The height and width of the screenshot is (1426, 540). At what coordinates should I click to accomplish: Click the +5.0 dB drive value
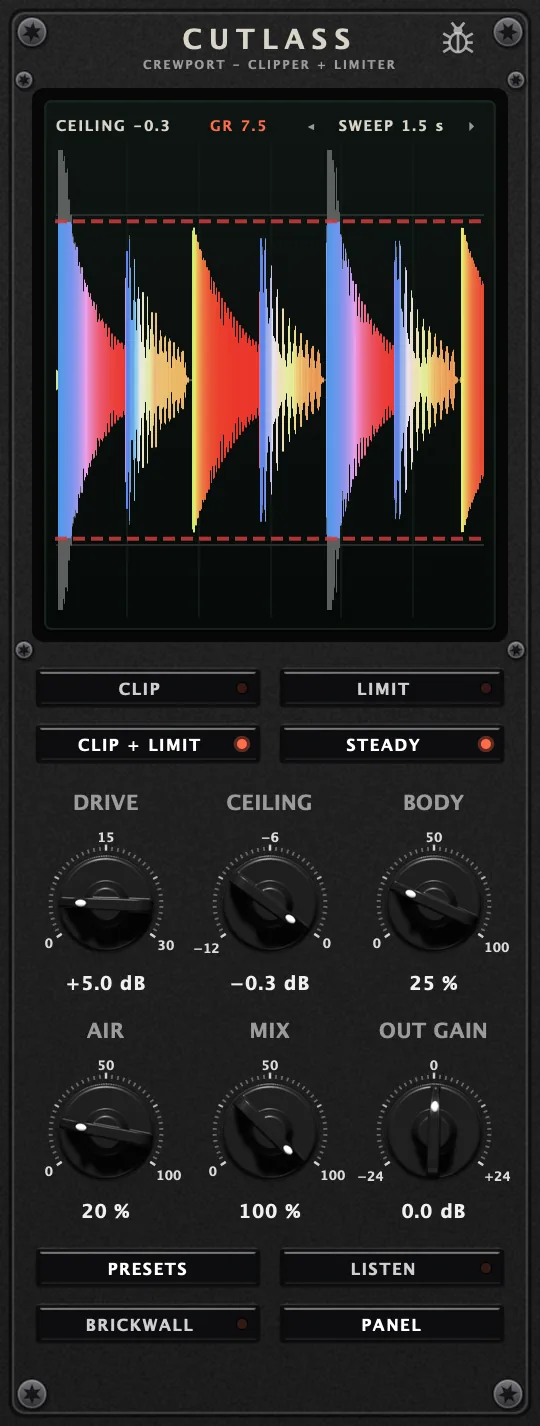[106, 983]
